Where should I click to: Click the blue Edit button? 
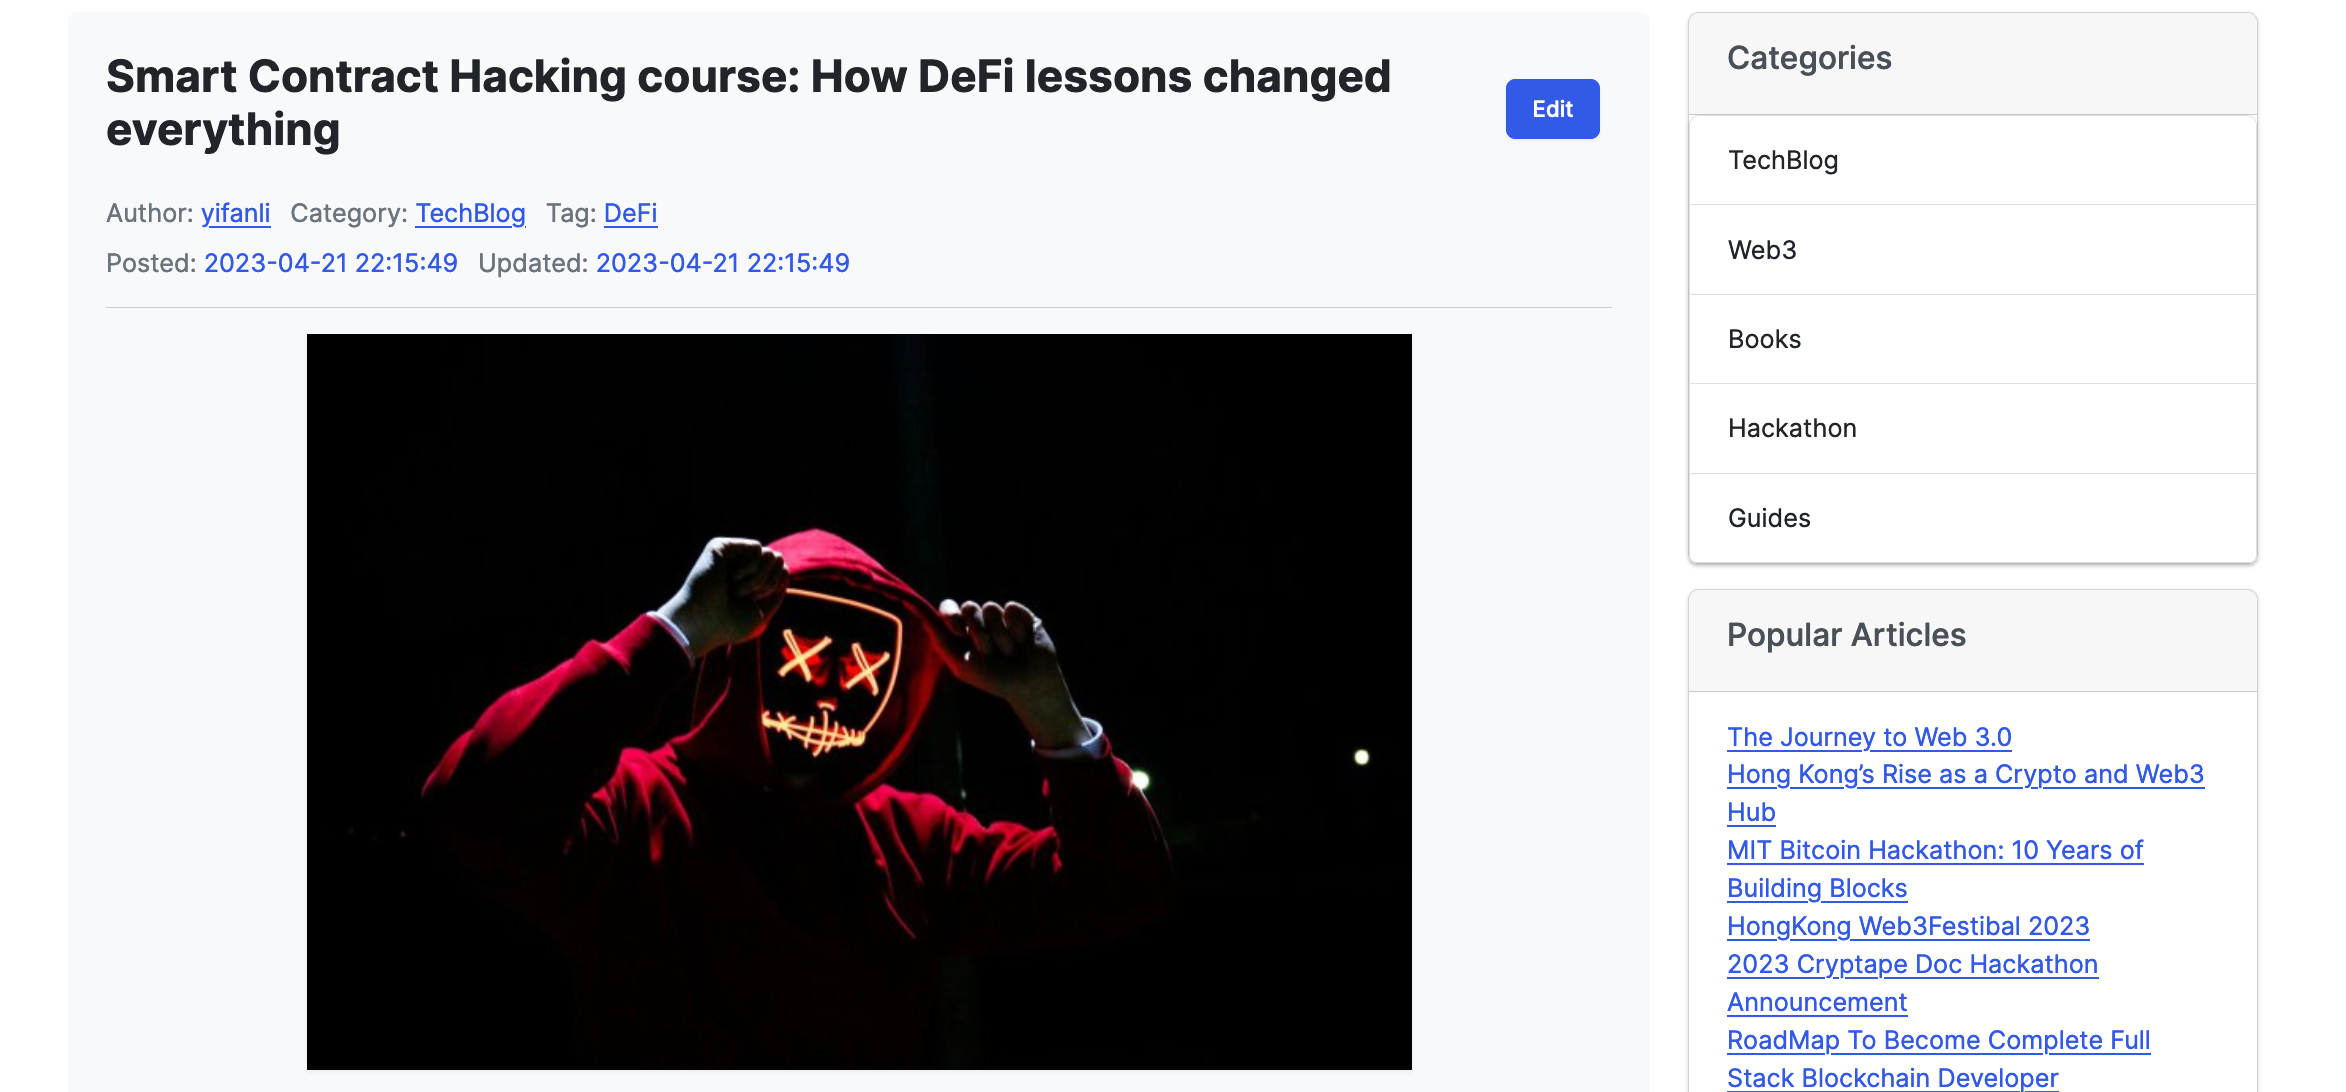[x=1552, y=109]
